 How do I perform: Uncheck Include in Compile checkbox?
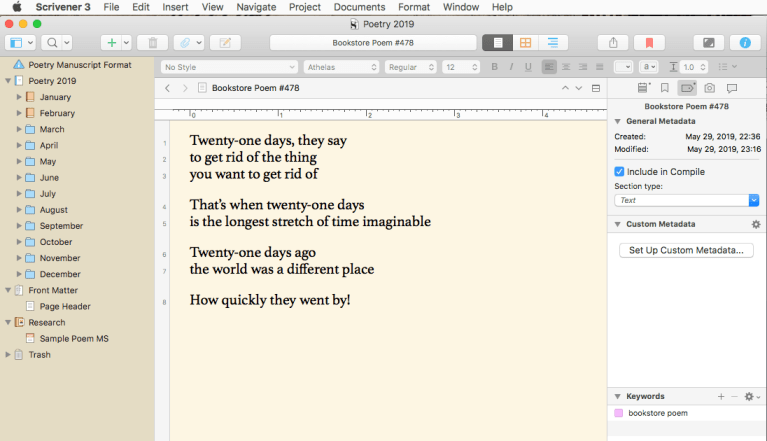[x=620, y=172]
